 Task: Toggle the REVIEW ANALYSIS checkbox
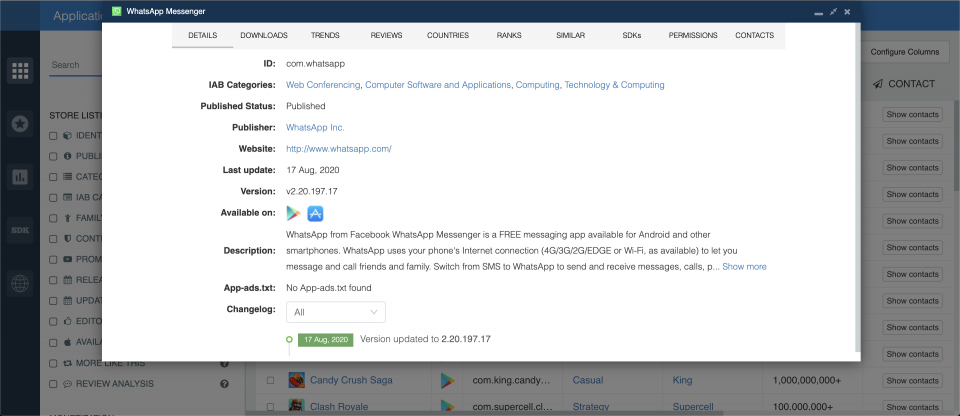coord(53,384)
